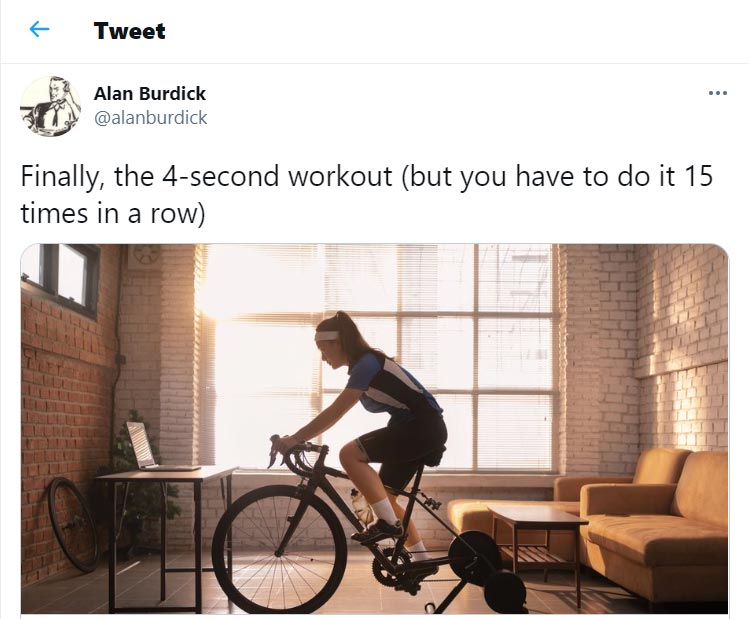Click the small window above red brick wall

(x=63, y=279)
